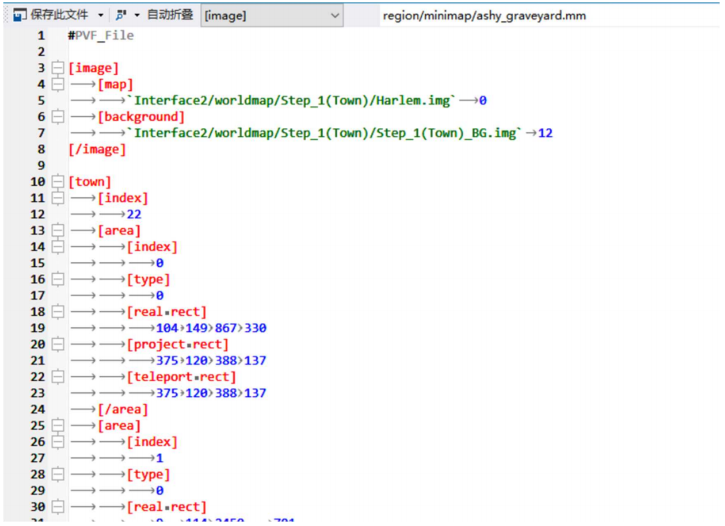725x526 pixels.
Task: Click the auto-fold tool icon
Action: click(x=121, y=15)
